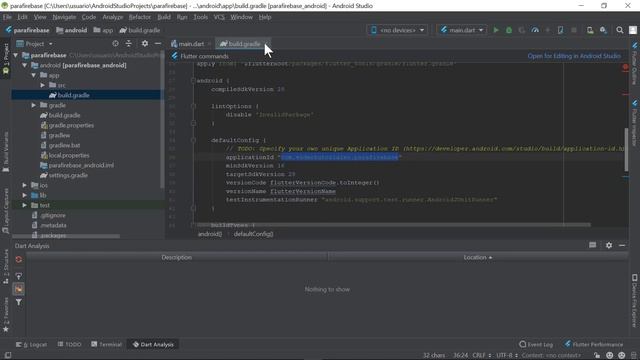
Task: Open the main.dart run configuration dropdown
Action: [462, 30]
